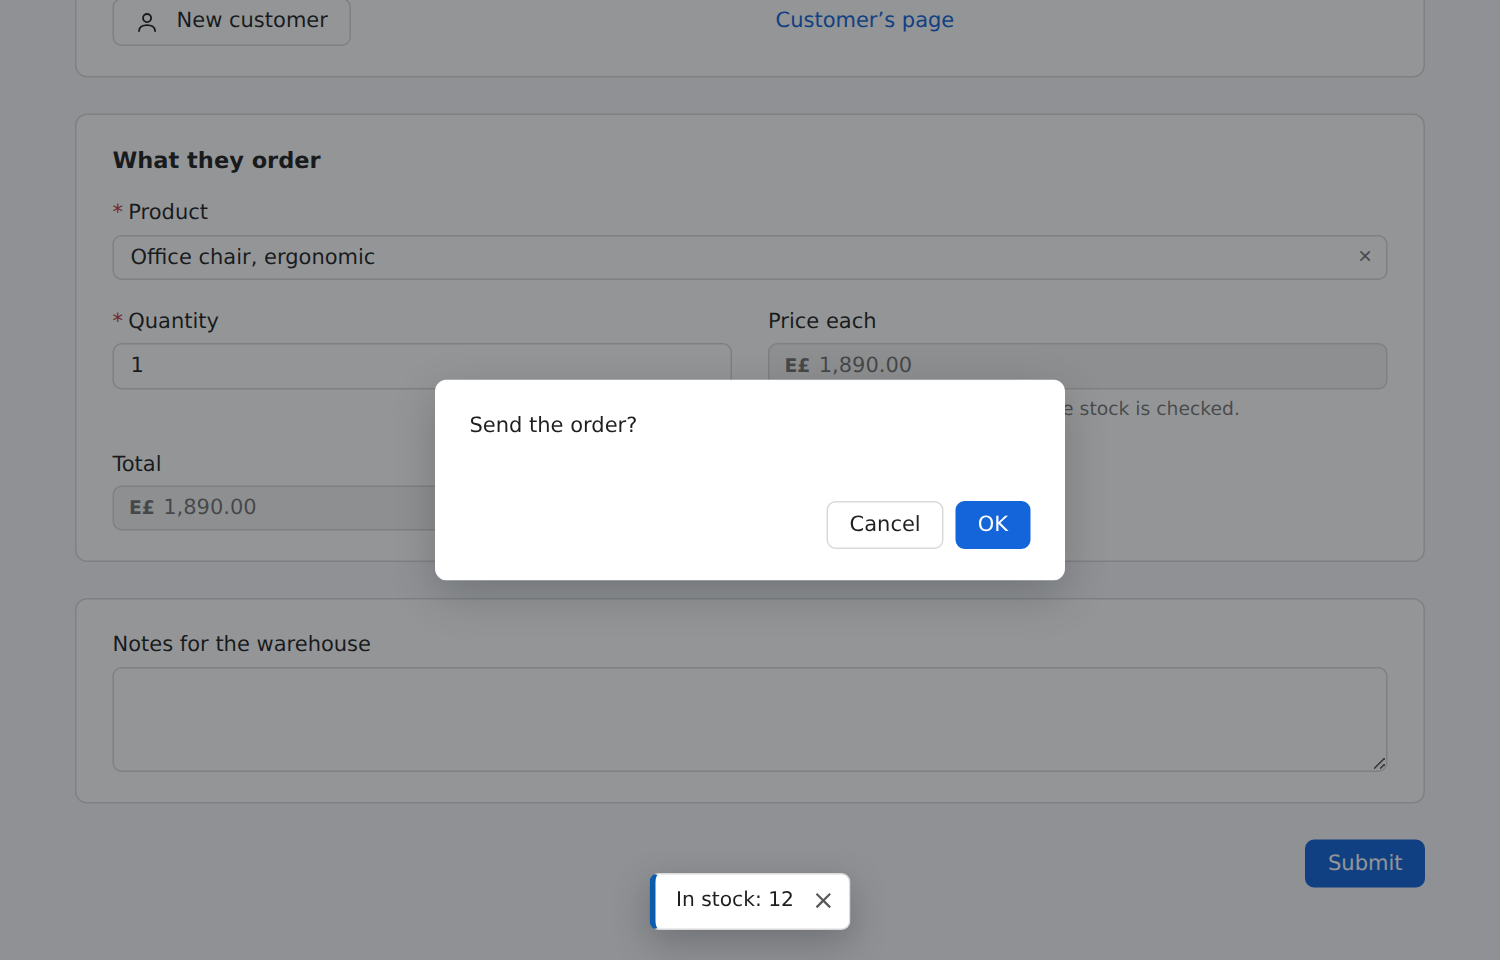
Task: Click the 'Price each' label
Action: pos(822,321)
